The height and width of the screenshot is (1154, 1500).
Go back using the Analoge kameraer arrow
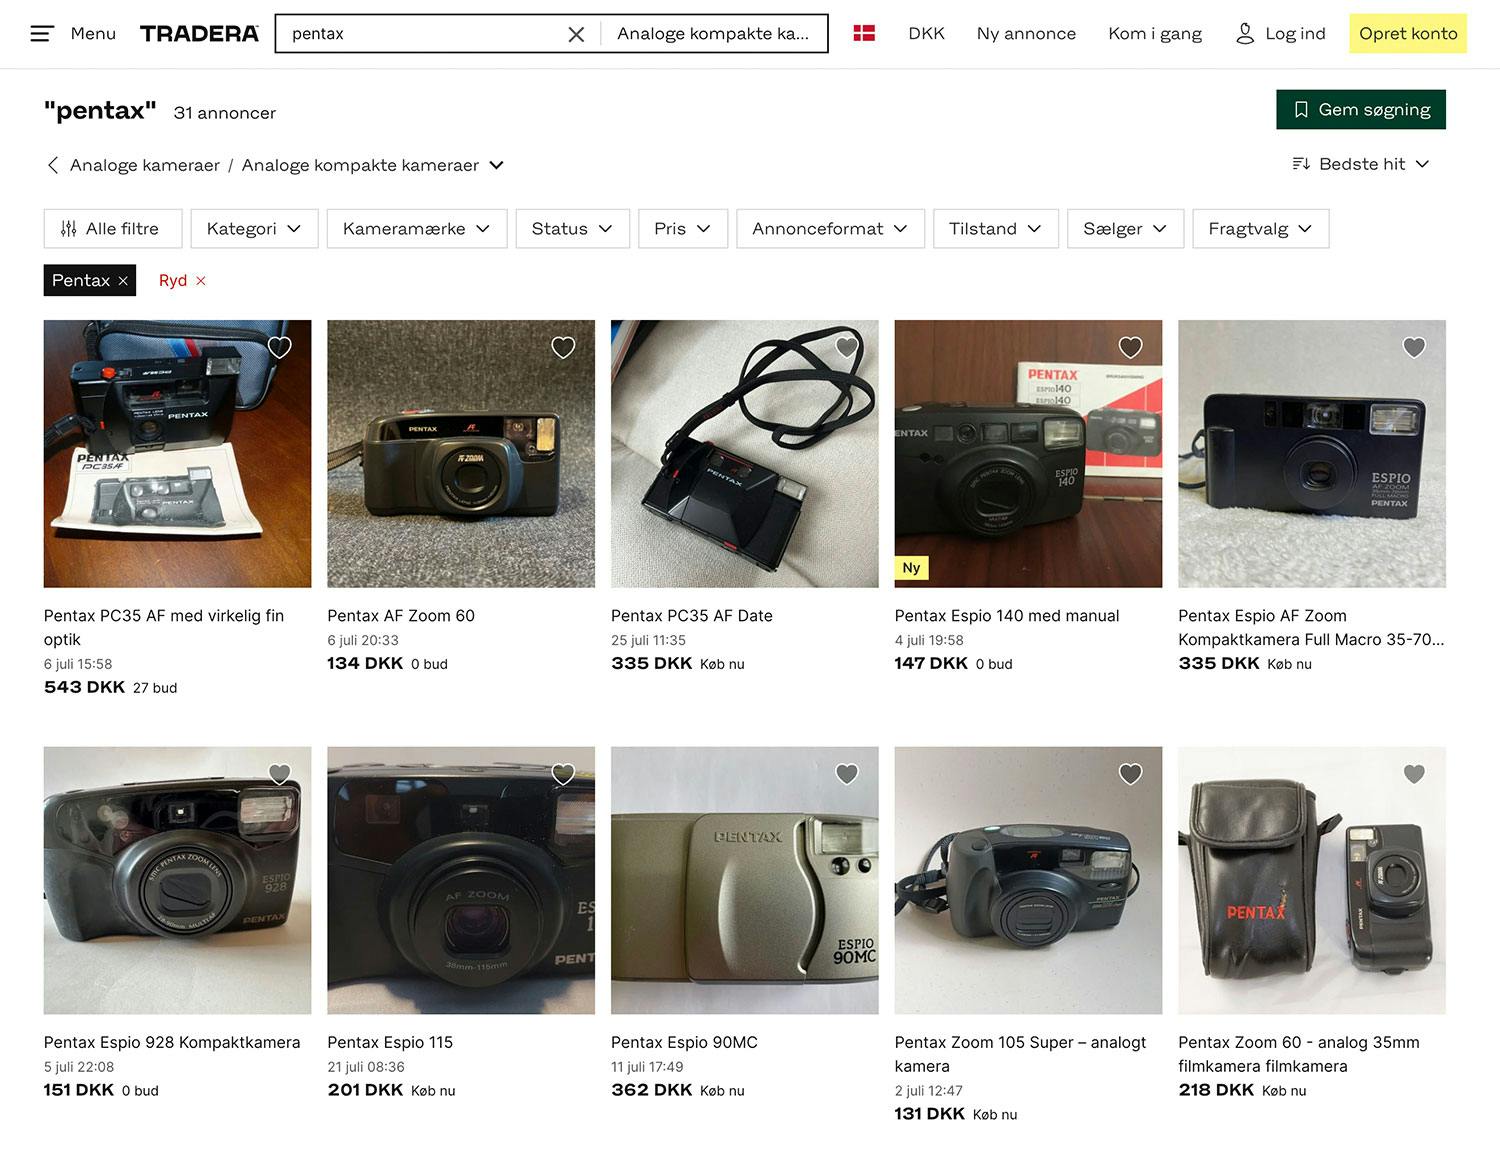point(53,165)
